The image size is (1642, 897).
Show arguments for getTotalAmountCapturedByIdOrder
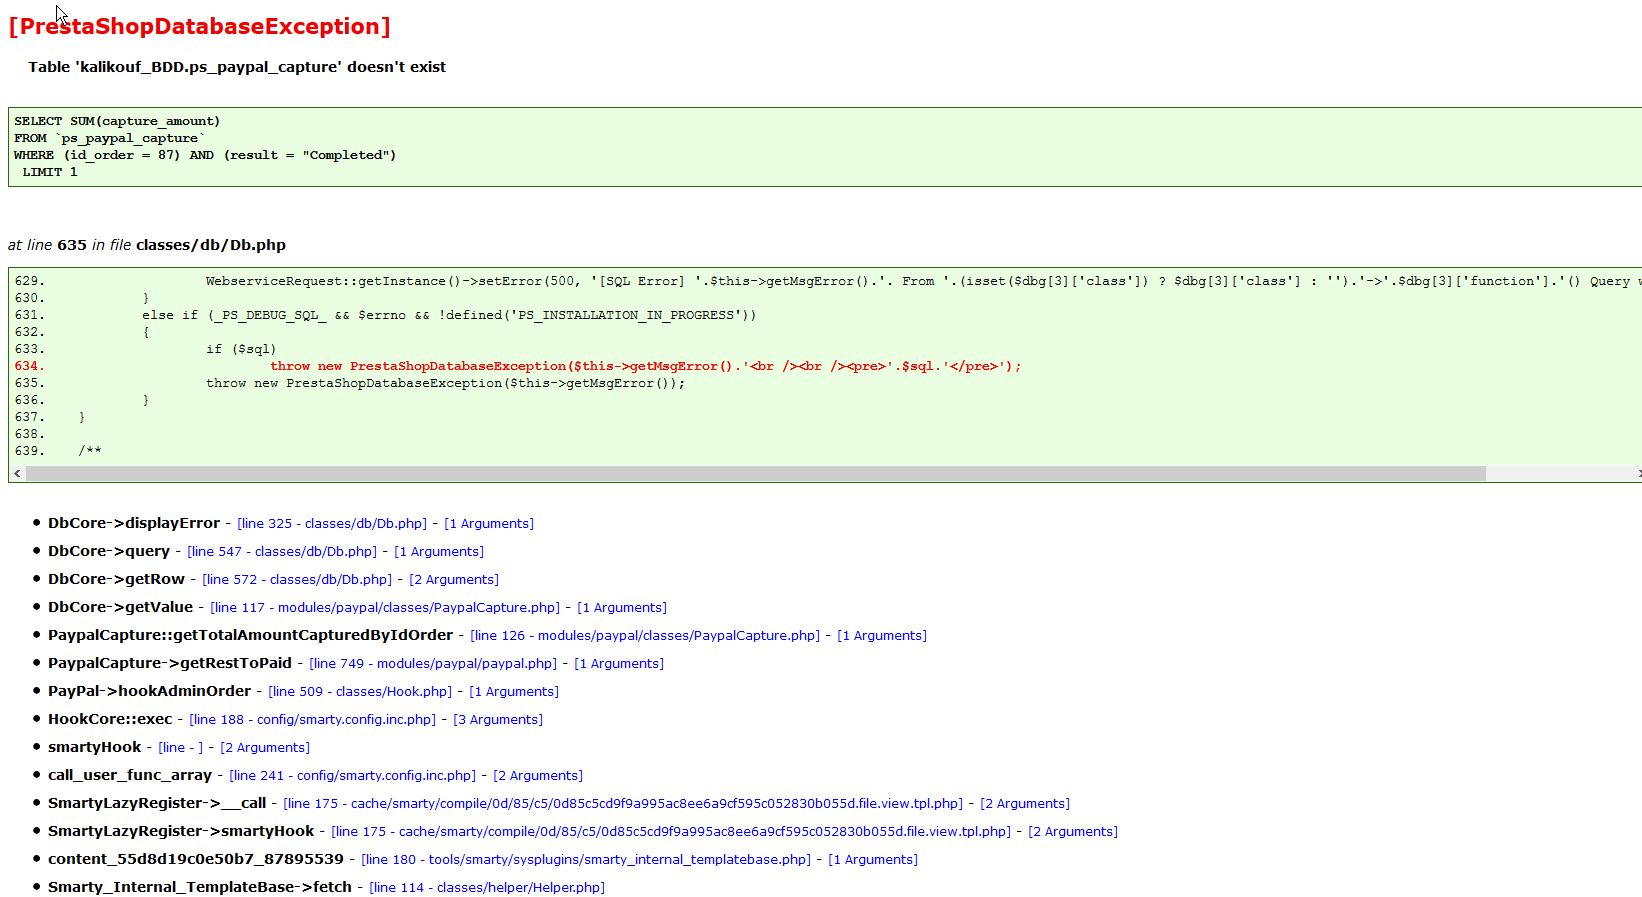pos(882,635)
